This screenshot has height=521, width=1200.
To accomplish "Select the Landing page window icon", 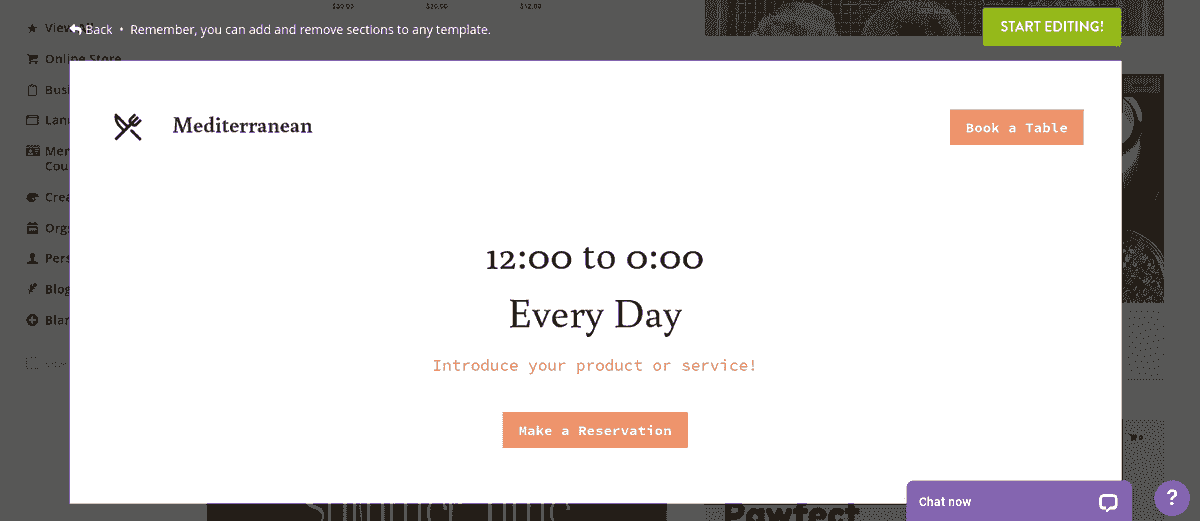I will click(x=32, y=120).
